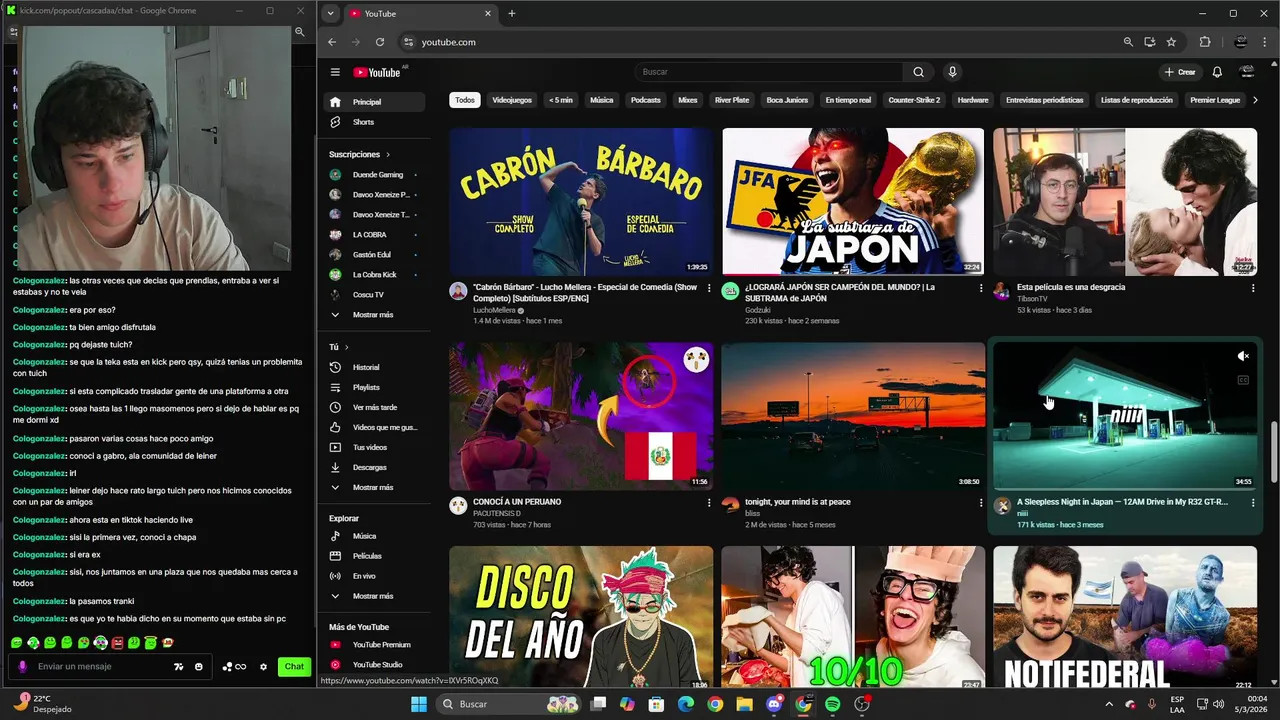This screenshot has height=720, width=1280.
Task: Expand Suscripciones section chevron
Action: pos(388,155)
